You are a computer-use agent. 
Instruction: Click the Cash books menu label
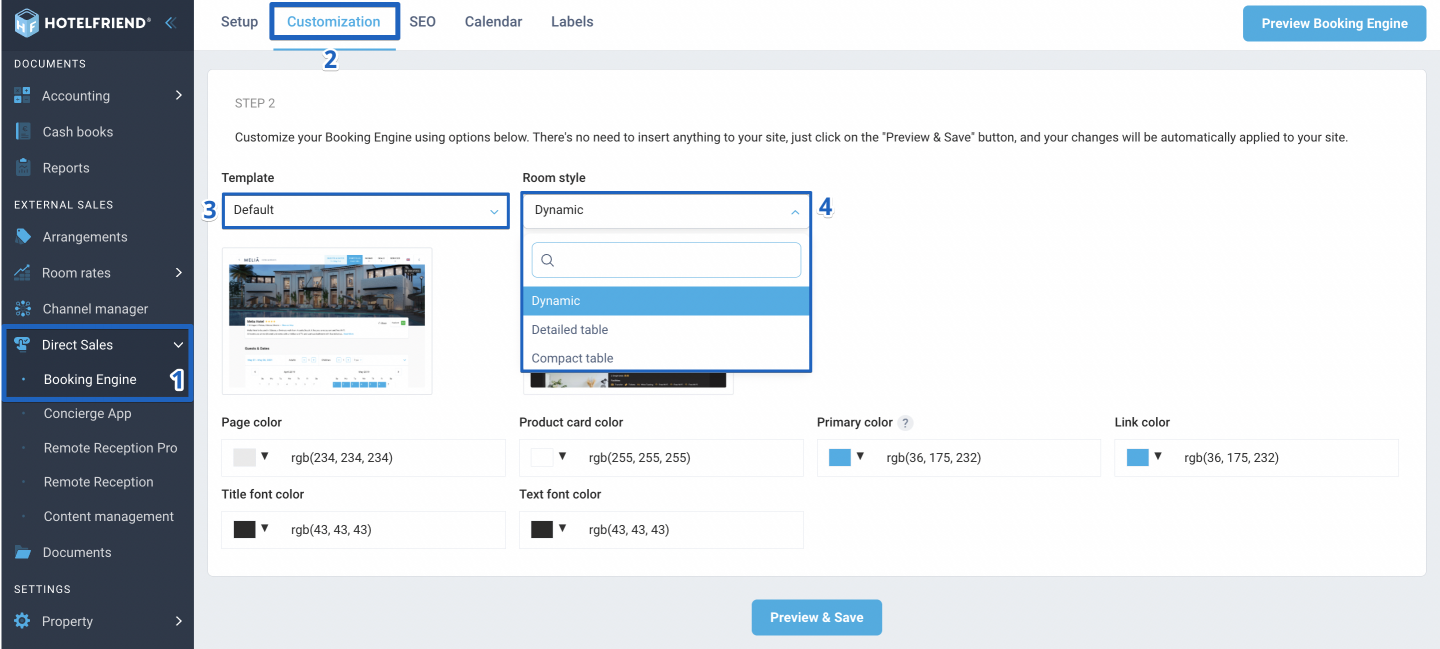(78, 132)
